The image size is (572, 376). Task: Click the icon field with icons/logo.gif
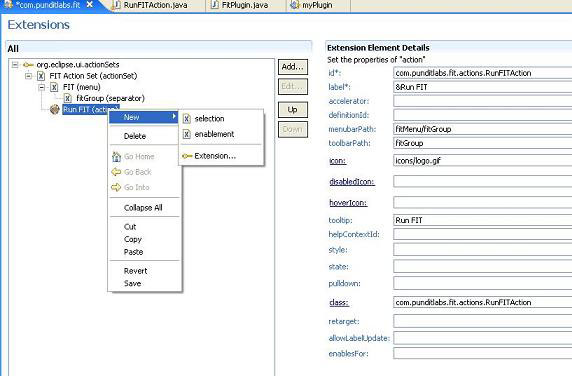pos(482,161)
